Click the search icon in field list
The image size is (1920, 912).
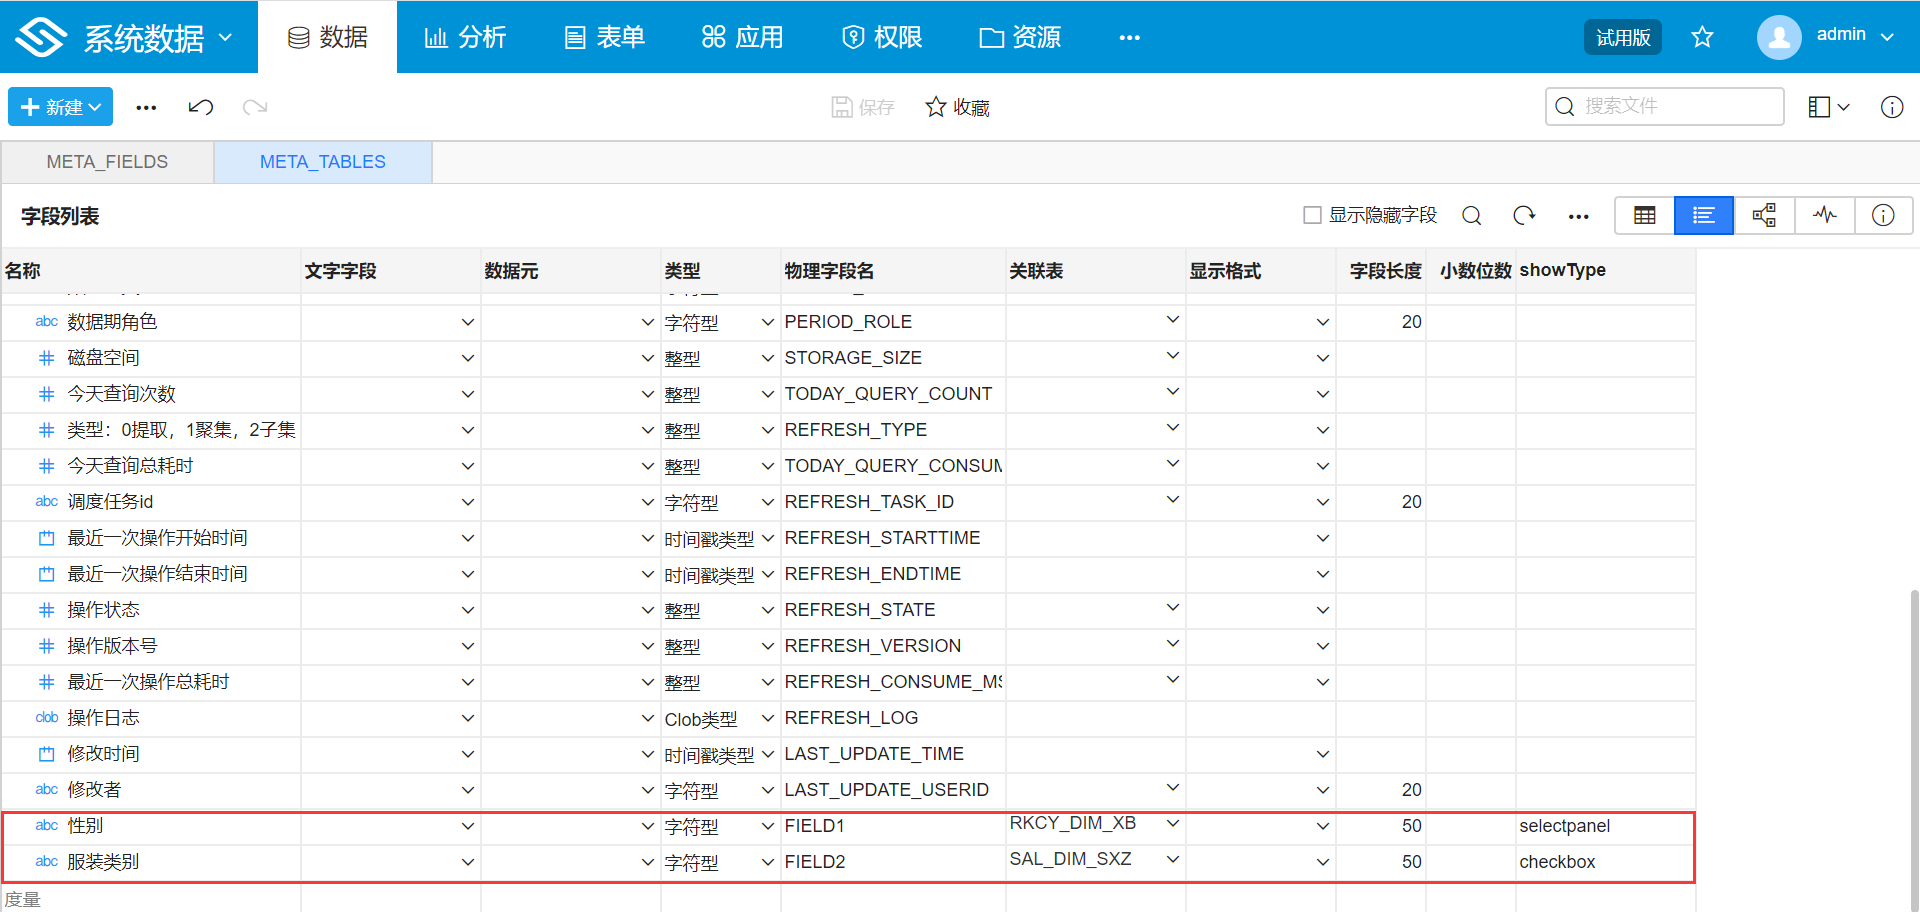tap(1471, 215)
